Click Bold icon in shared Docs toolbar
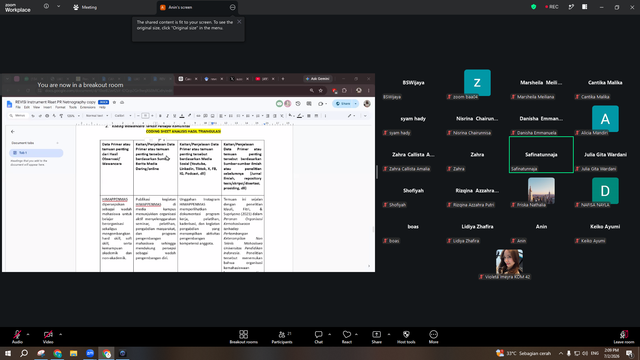 (160, 116)
